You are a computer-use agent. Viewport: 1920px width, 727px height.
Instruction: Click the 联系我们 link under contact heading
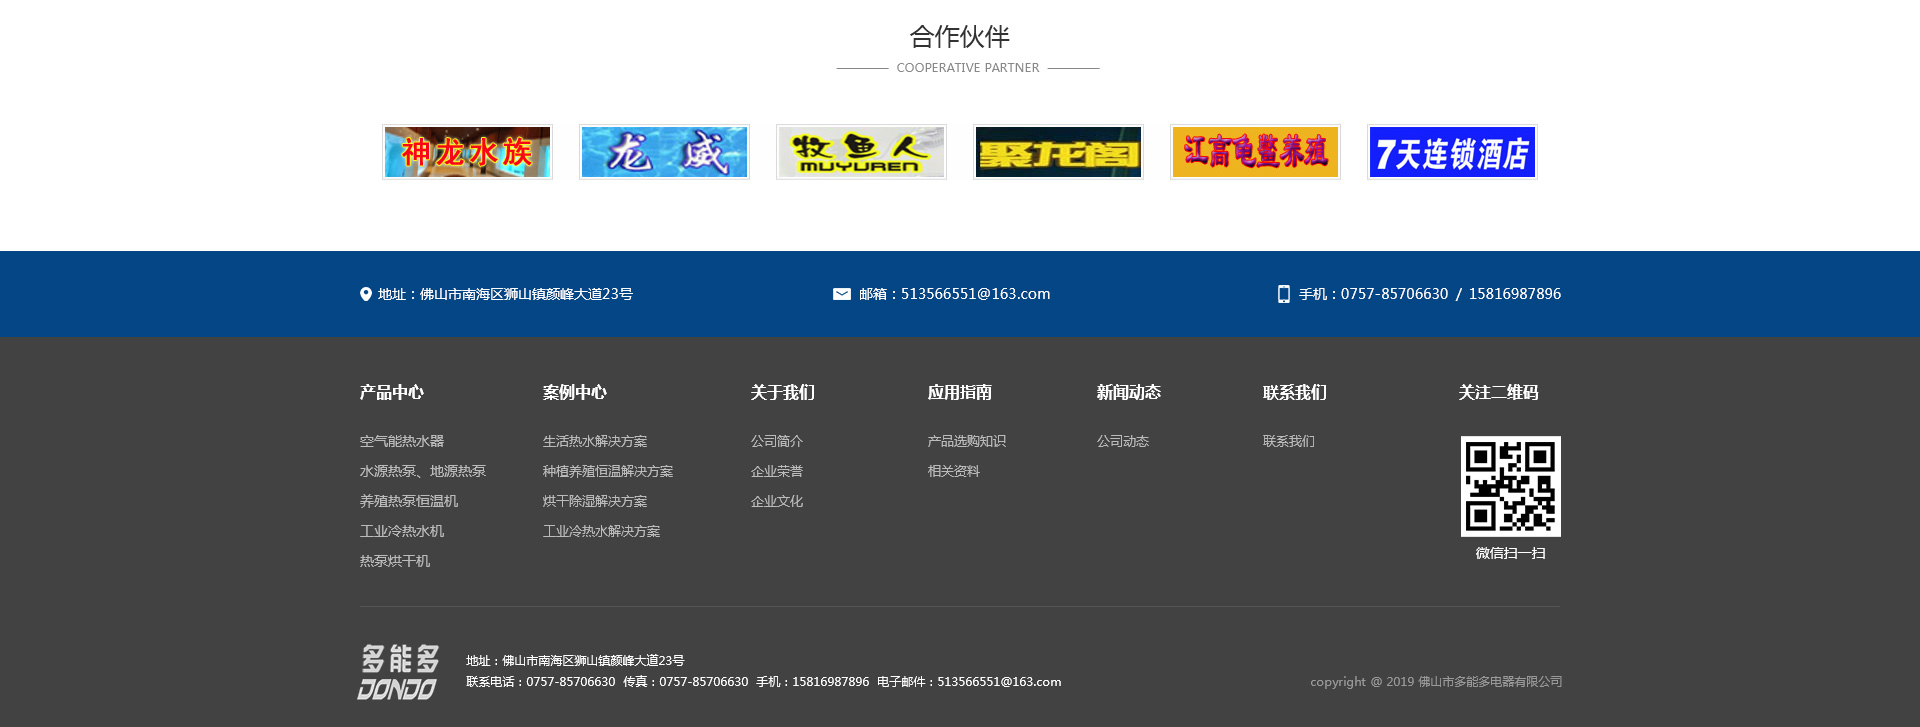[1289, 441]
